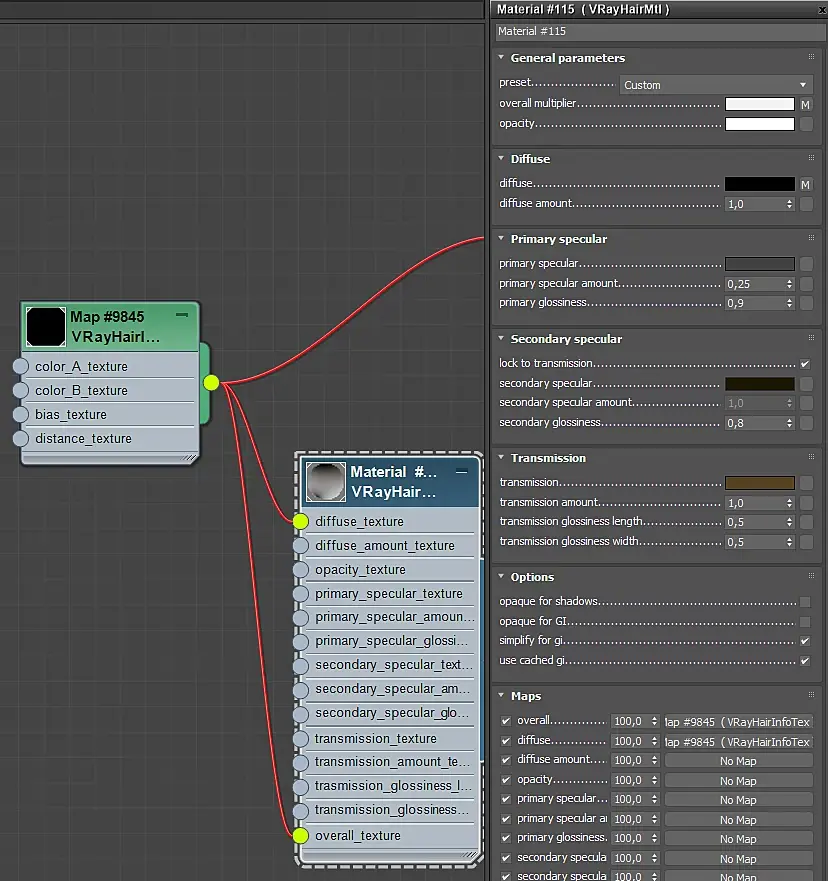Click the primary specular amount value field

click(754, 284)
